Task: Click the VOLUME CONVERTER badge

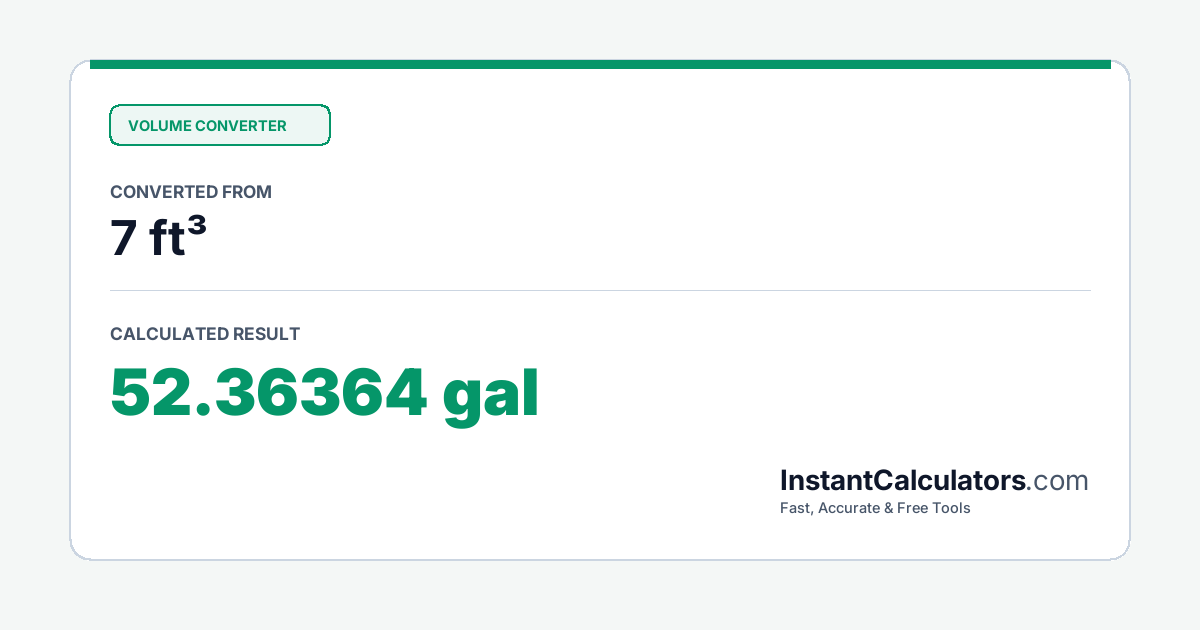Action: pos(220,125)
